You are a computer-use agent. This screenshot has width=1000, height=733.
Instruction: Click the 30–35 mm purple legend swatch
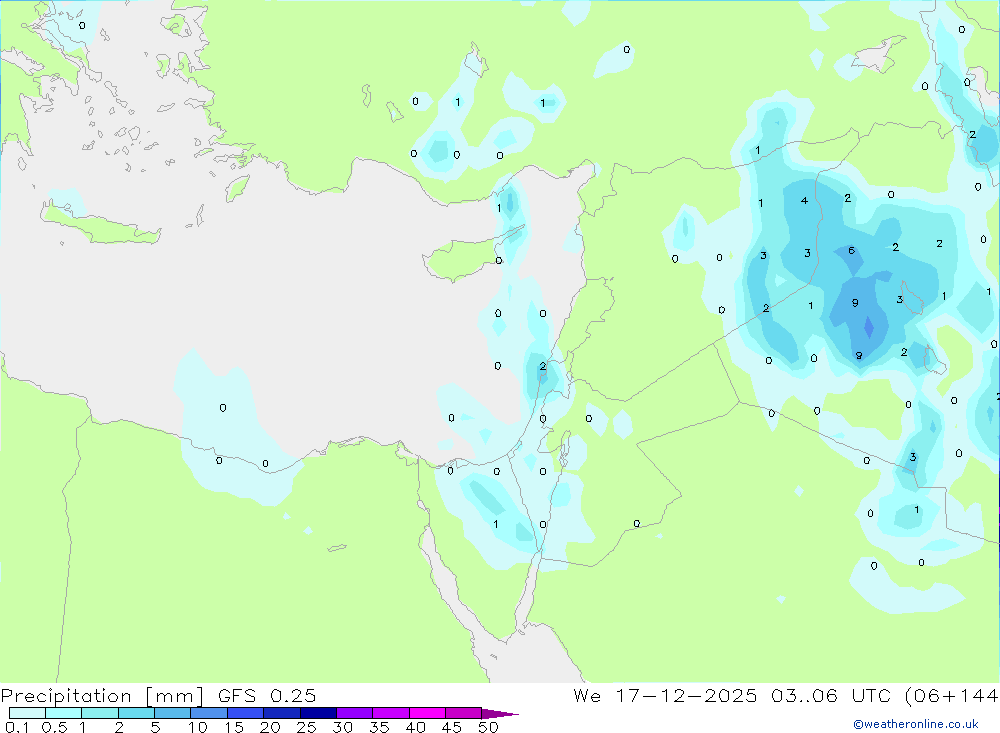354,713
